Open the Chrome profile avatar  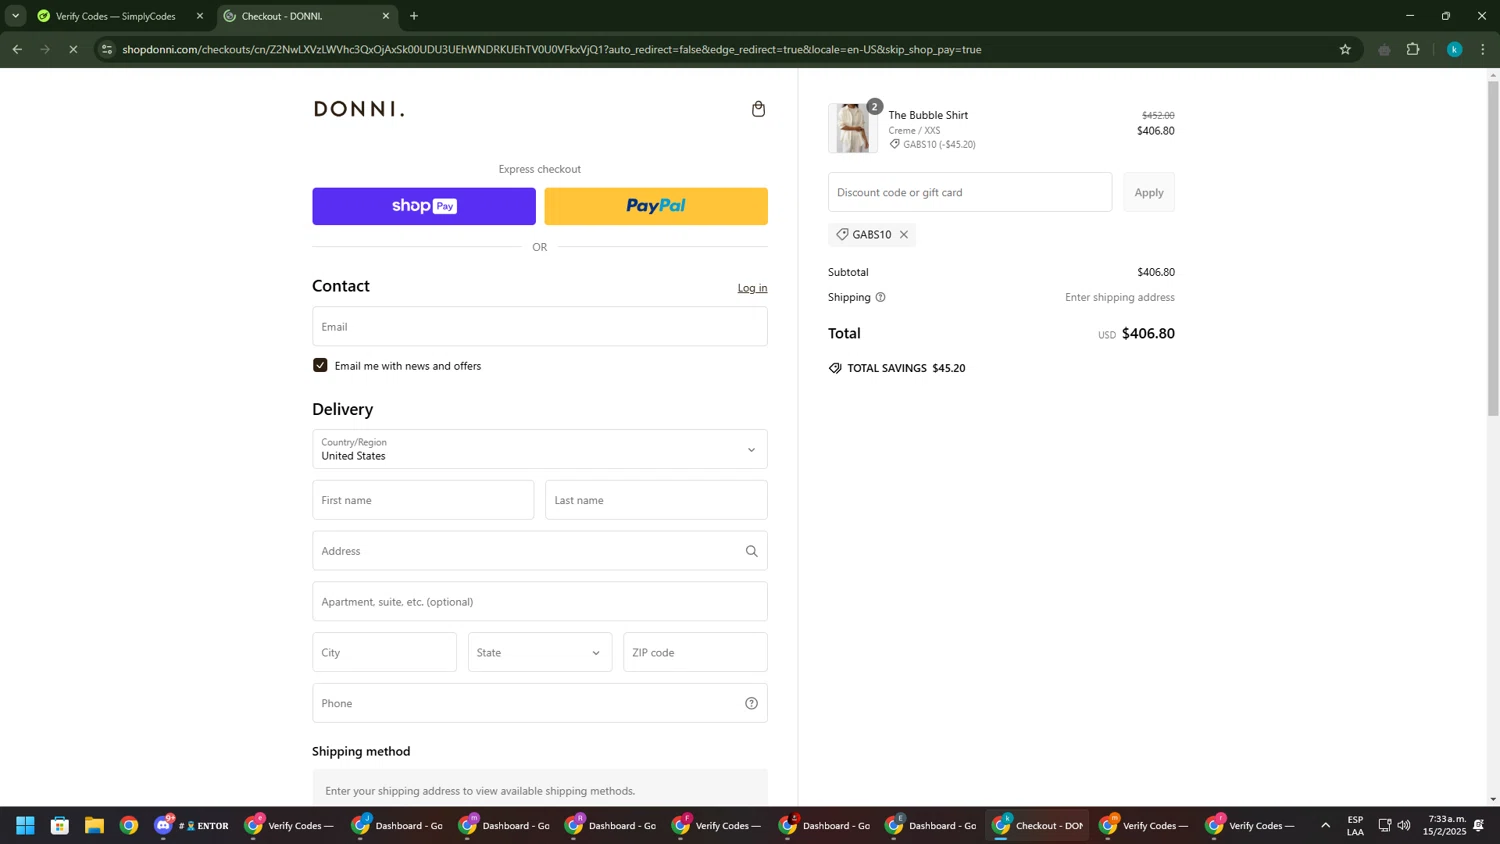(1454, 49)
